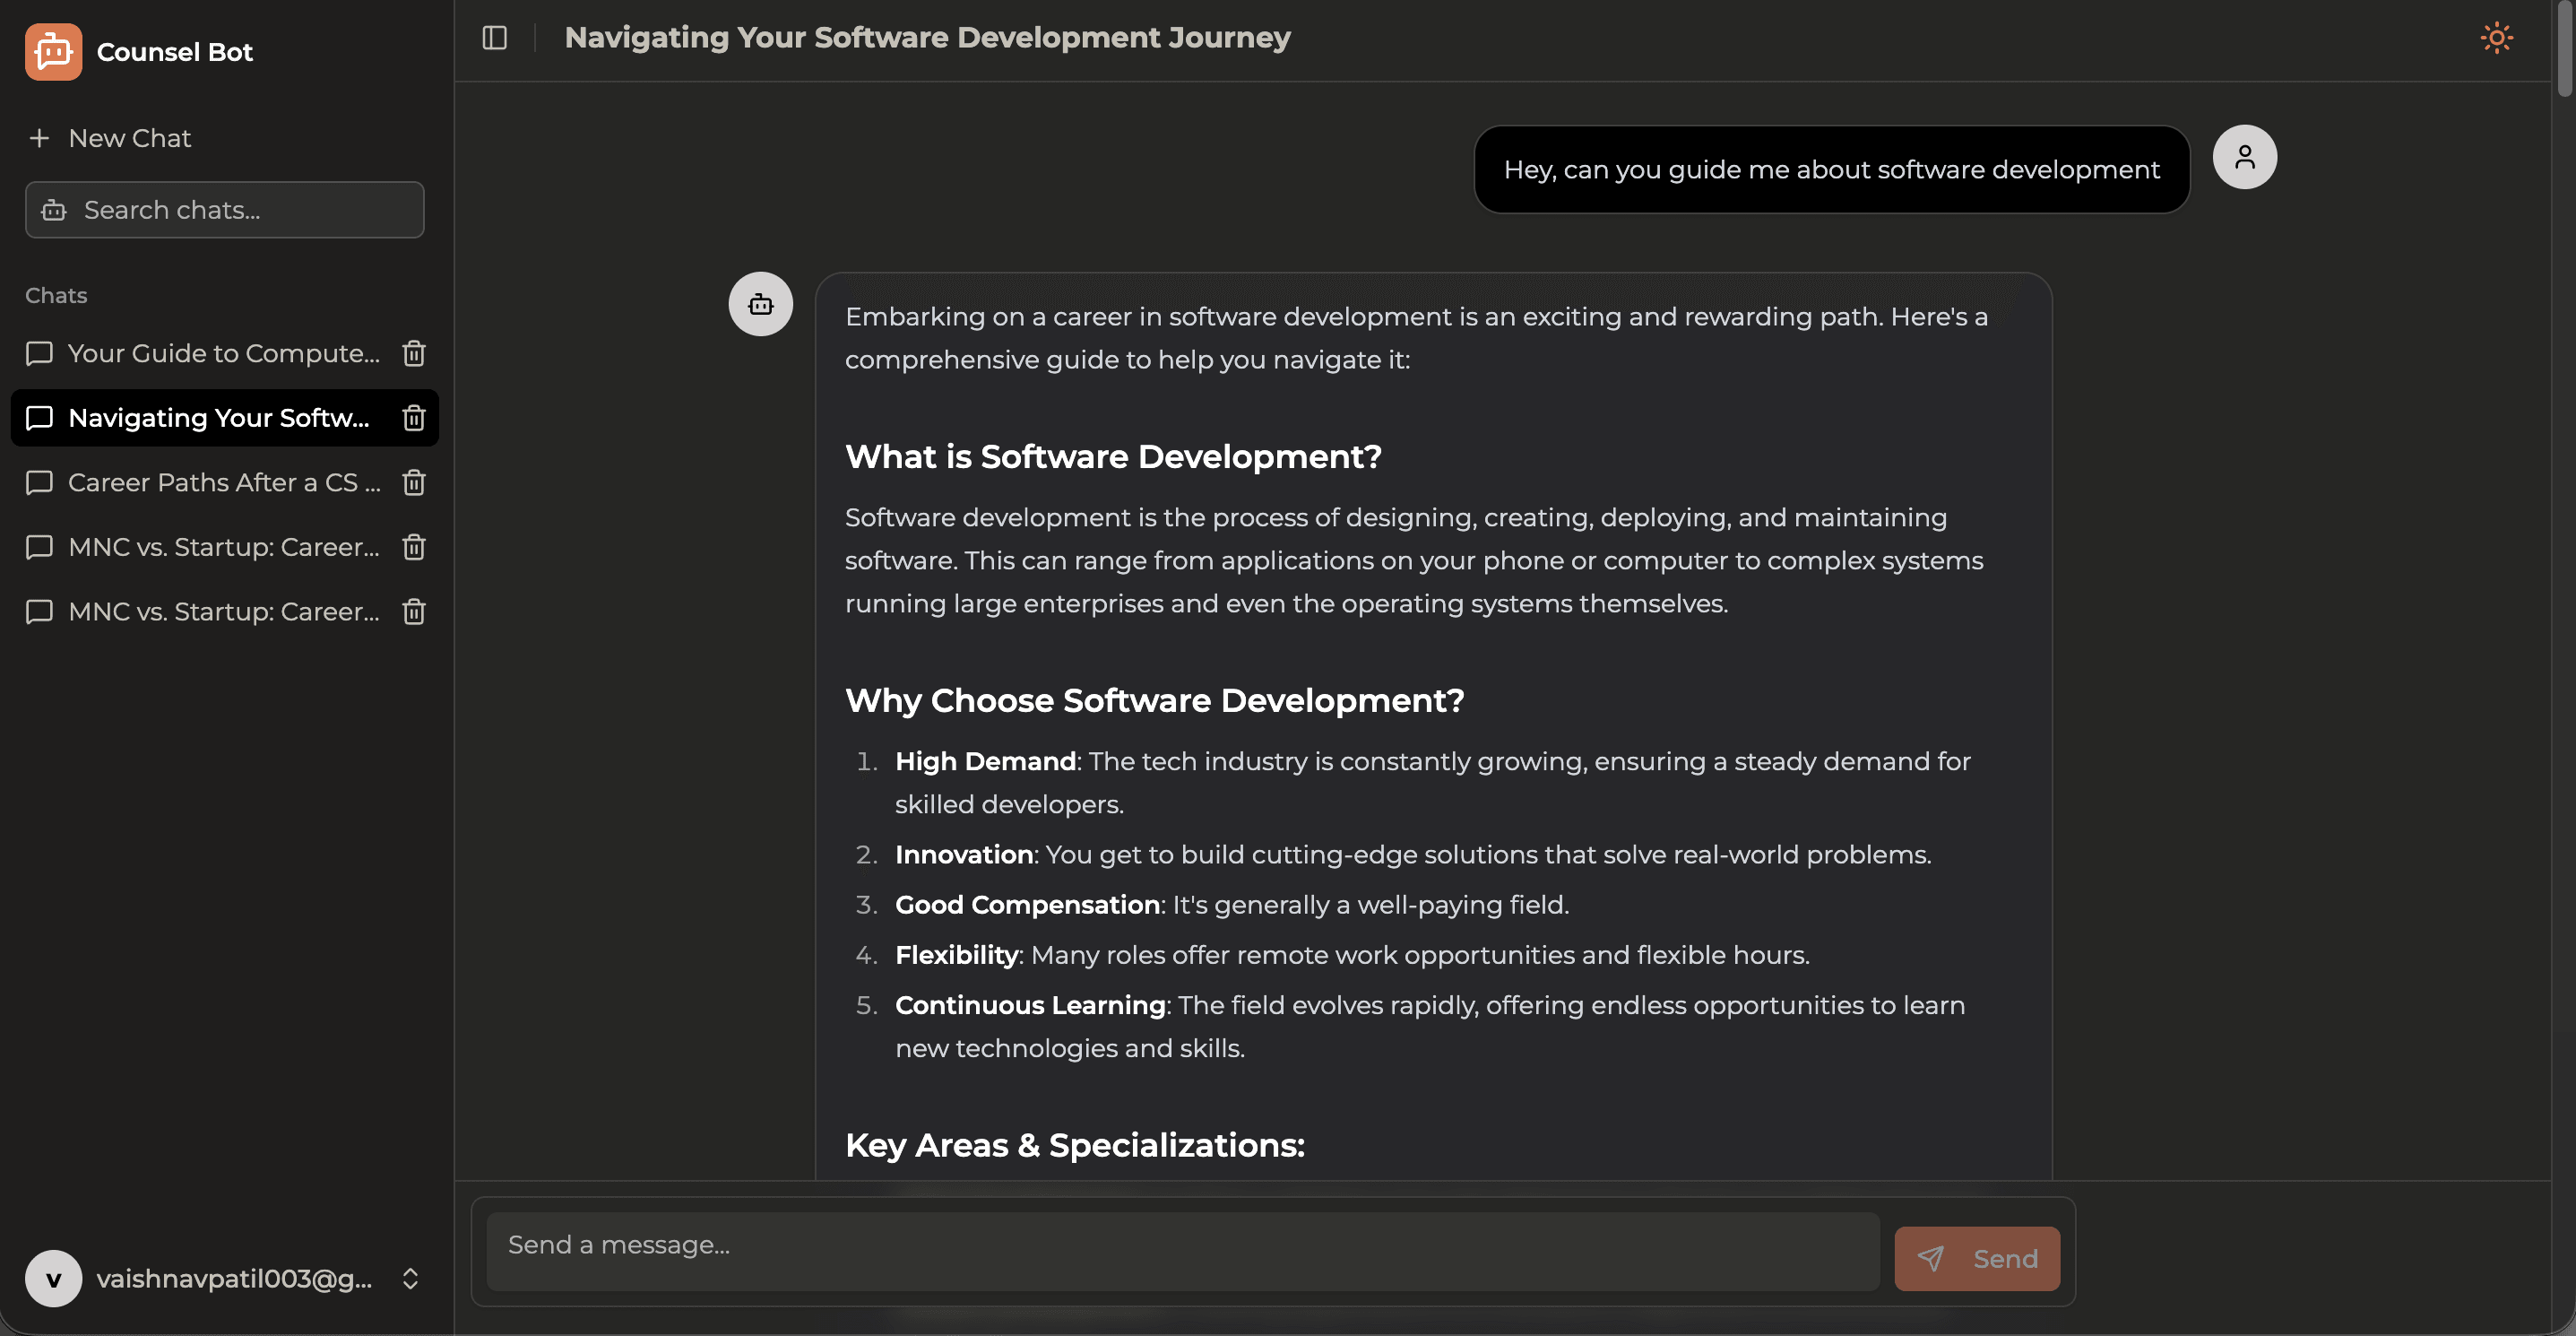Expand the account options chevron near the email

pos(410,1279)
